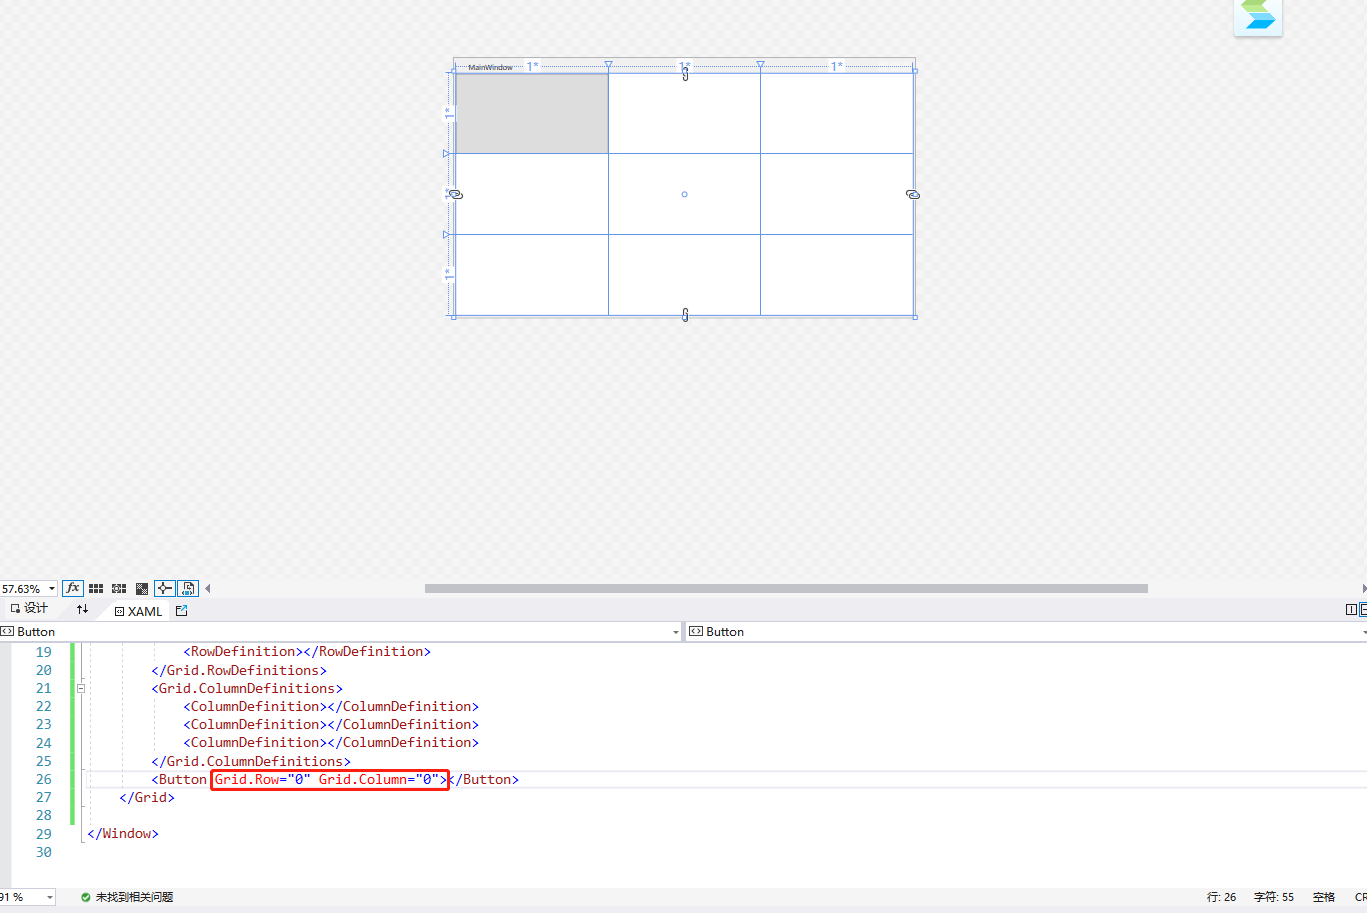Switch to the 设计 design tab
Viewport: 1367px width, 913px height.
(29, 608)
